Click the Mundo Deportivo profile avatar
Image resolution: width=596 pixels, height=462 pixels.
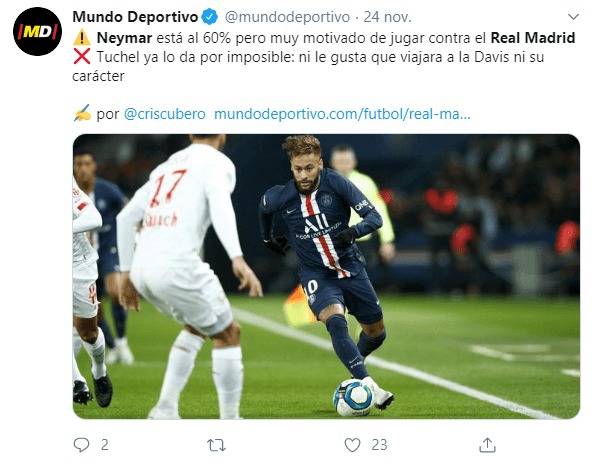click(x=37, y=31)
